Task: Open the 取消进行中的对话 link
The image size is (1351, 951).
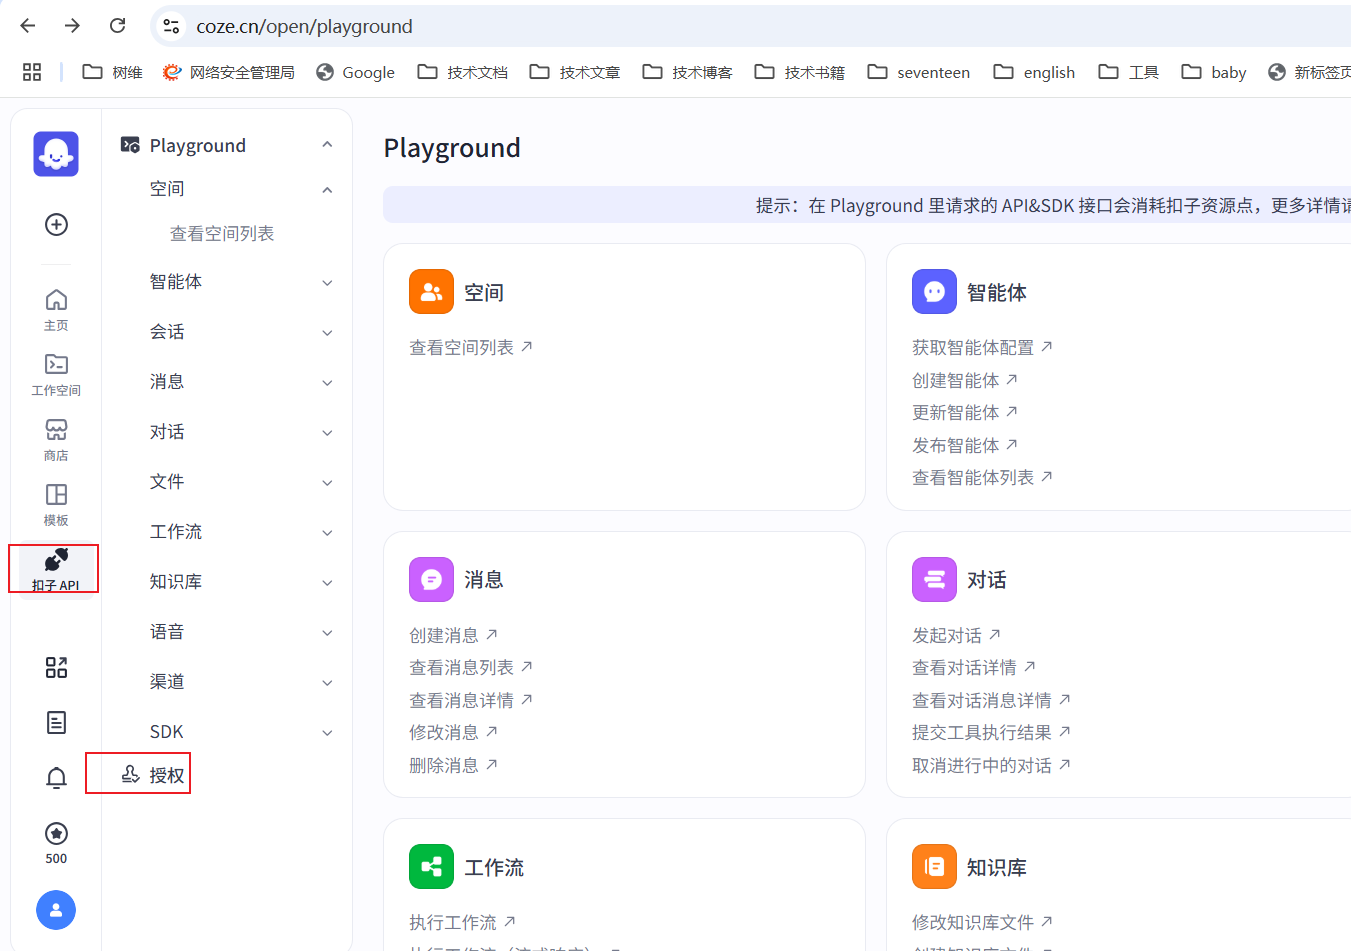Action: [991, 765]
